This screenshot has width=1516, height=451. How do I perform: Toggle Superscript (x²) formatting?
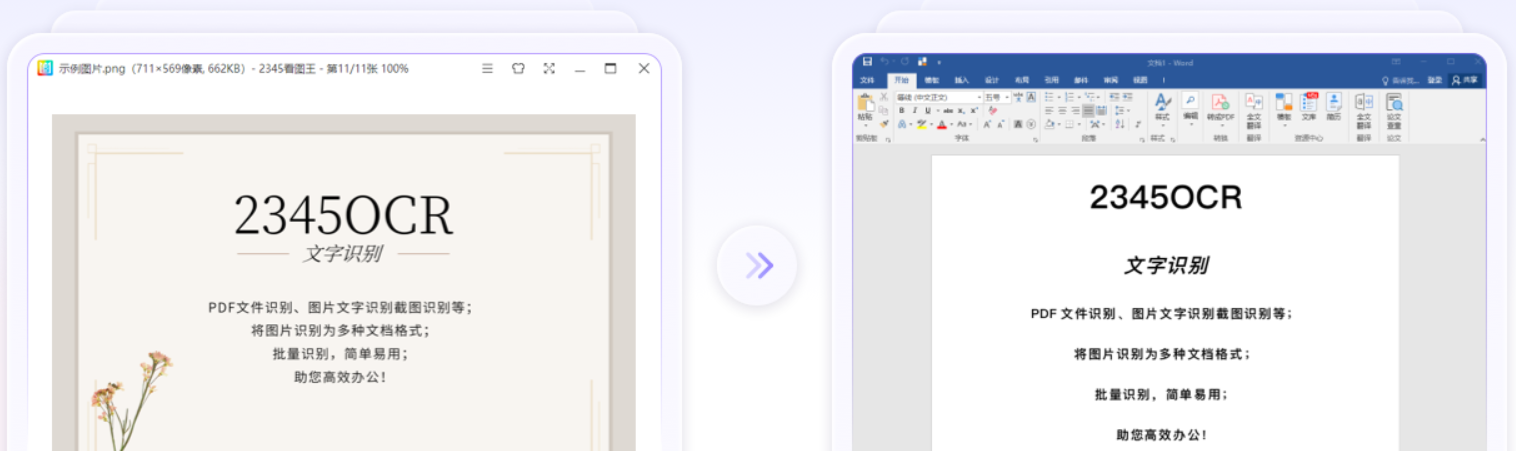[x=974, y=110]
